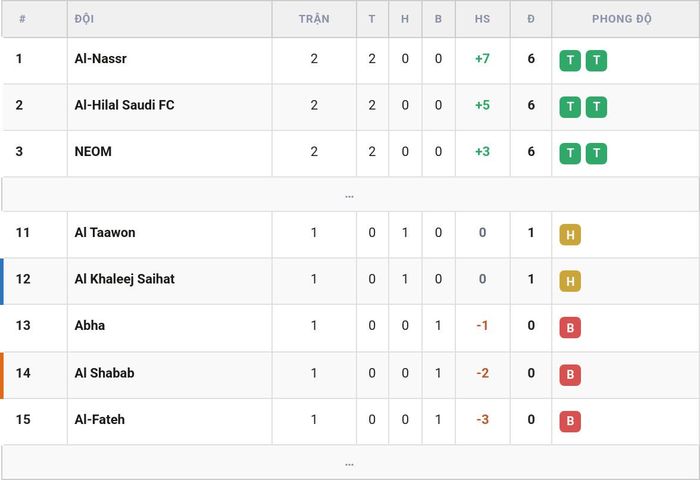The image size is (700, 480).
Task: Select the Al Khaleej Saihat row name
Action: (125, 279)
